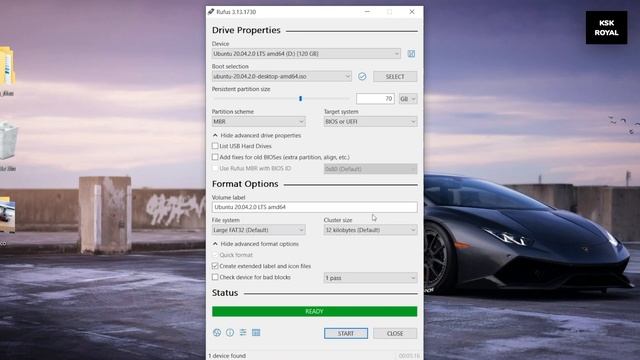Click the persistent partition size slider handle
640x360 pixels.
300,98
